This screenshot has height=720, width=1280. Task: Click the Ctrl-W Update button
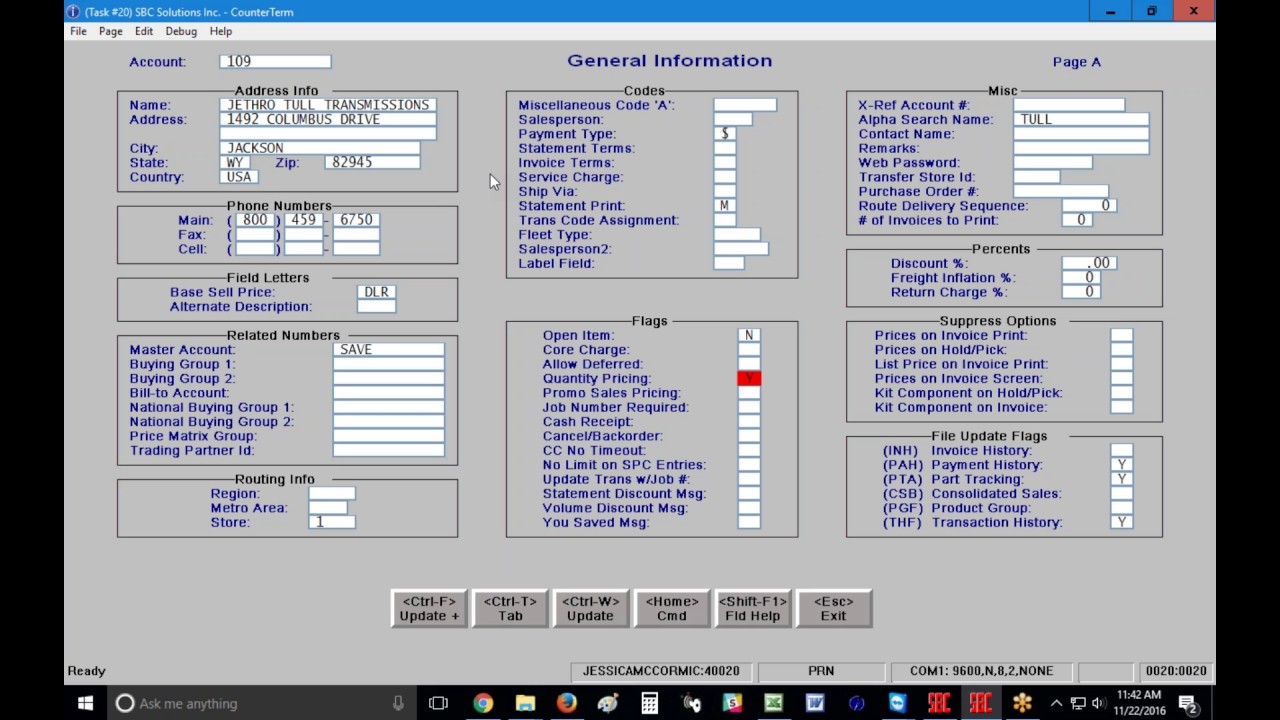click(x=590, y=608)
